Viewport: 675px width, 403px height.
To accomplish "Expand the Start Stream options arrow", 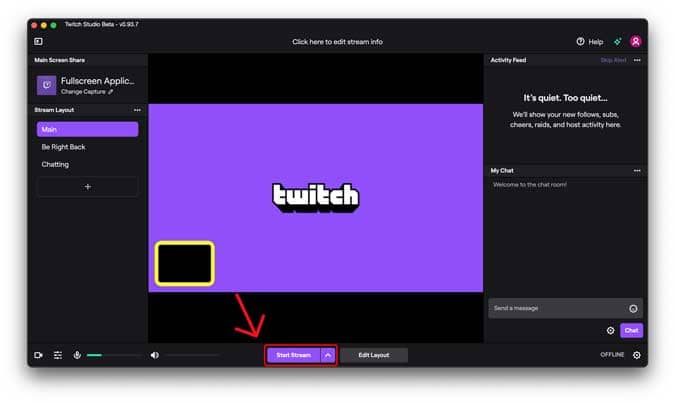I will pyautogui.click(x=328, y=355).
